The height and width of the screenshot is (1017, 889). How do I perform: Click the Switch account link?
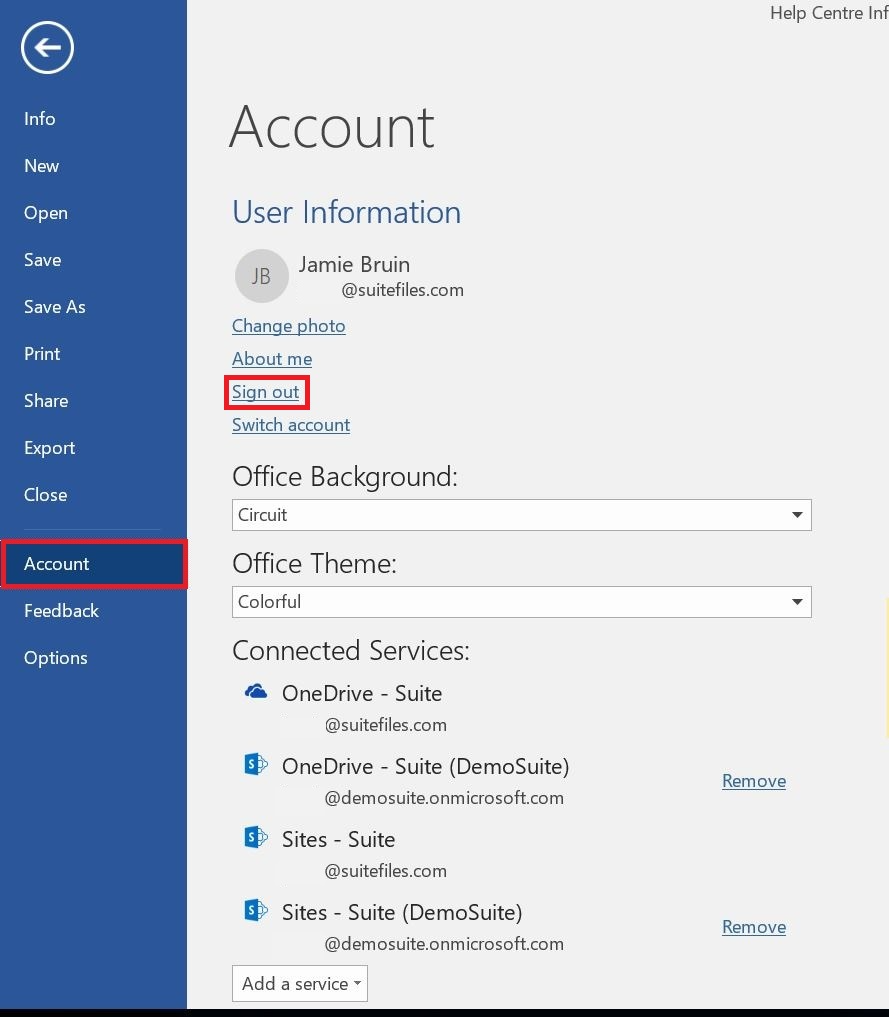291,425
